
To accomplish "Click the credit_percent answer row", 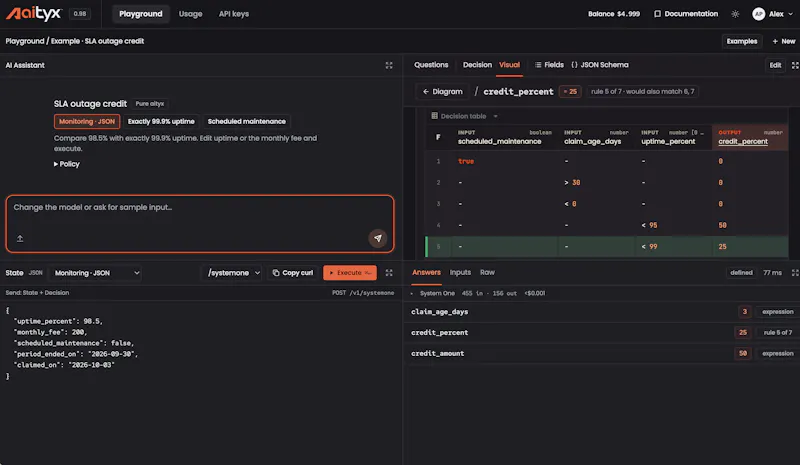I will [x=602, y=333].
